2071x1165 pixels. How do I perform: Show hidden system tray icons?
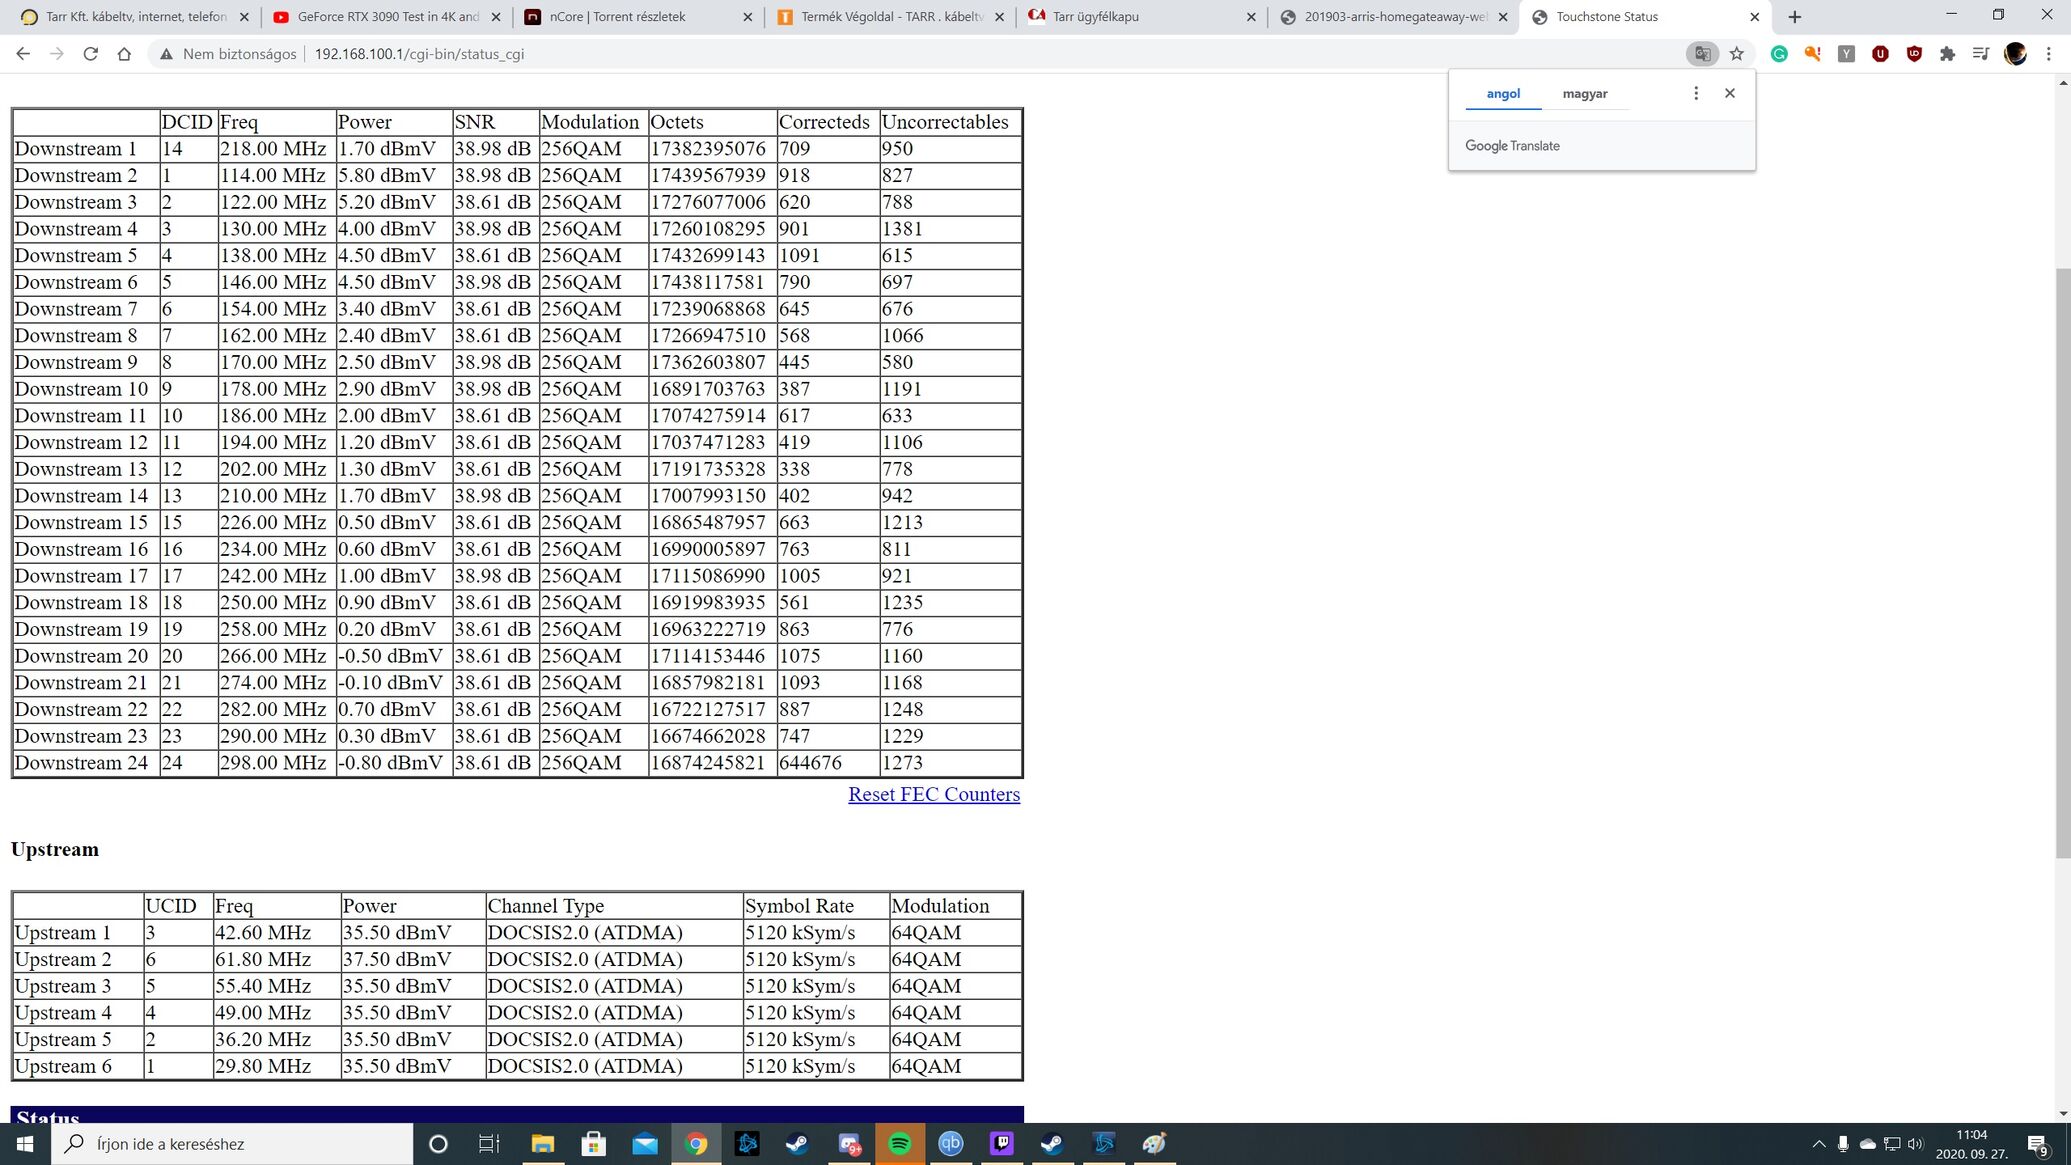1818,1143
